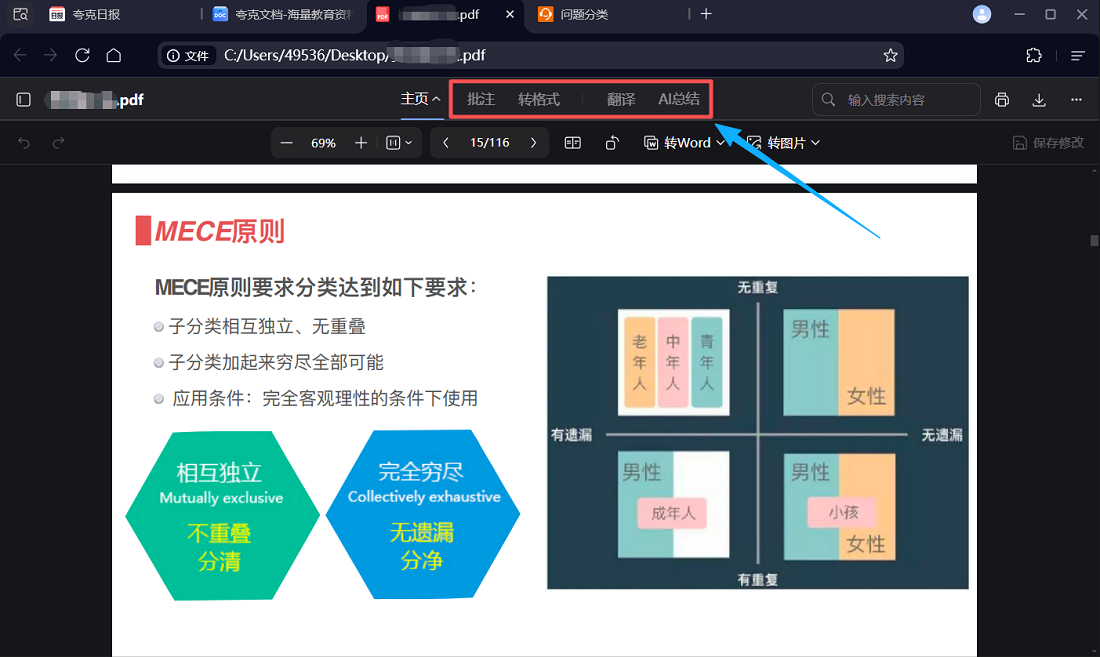Image resolution: width=1100 pixels, height=657 pixels.
Task: Open the 转格式 menu
Action: tap(539, 99)
